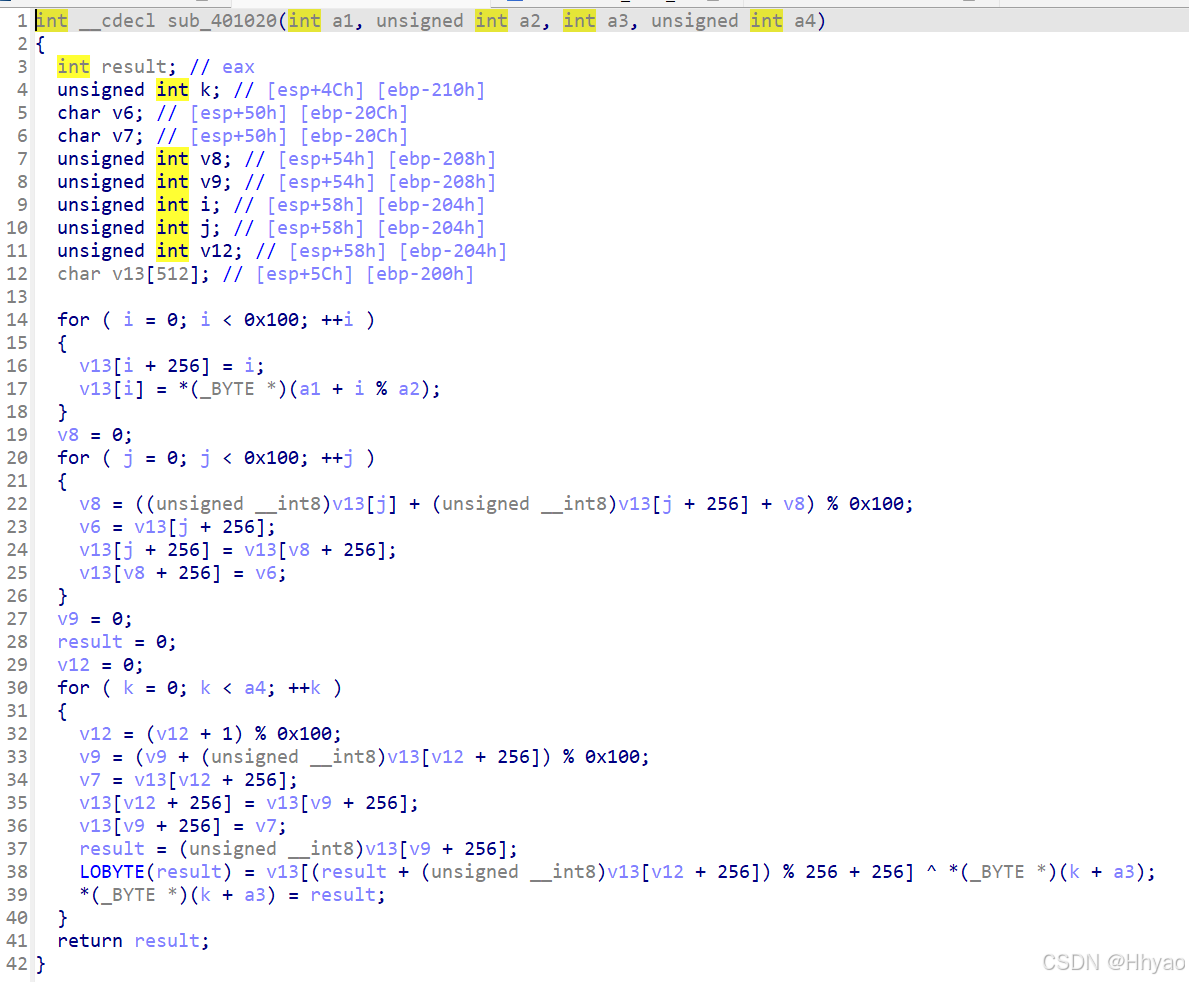1189x982 pixels.
Task: Click v6 at the start of line 23
Action: click(x=90, y=527)
